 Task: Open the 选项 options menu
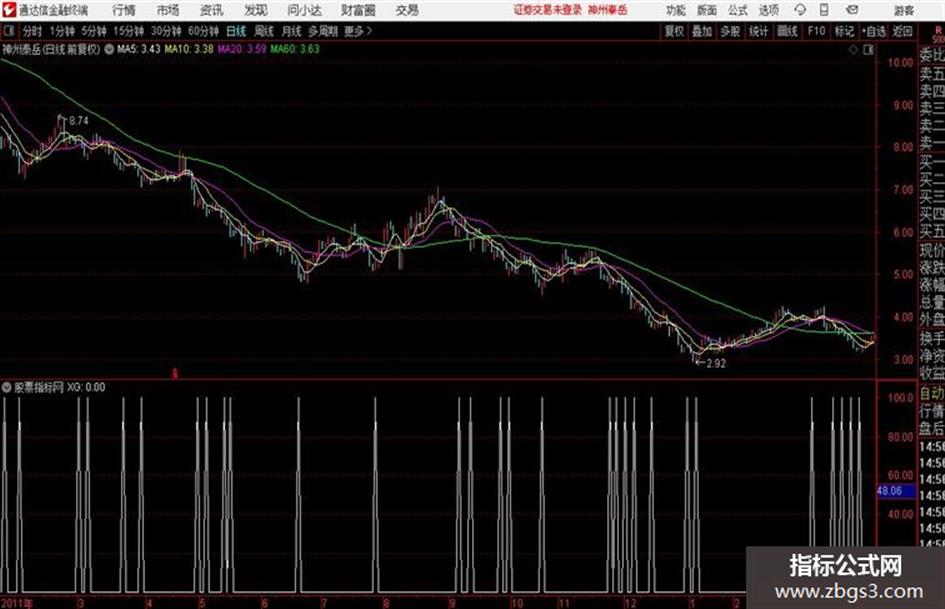point(769,10)
